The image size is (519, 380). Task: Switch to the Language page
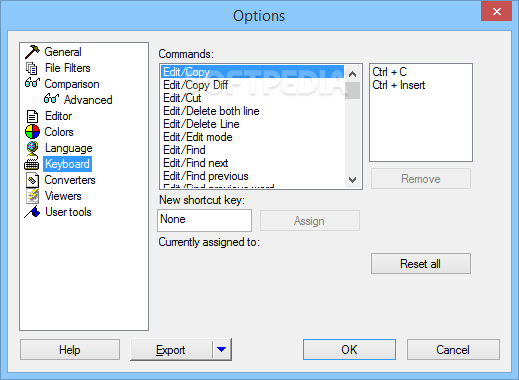tap(69, 148)
